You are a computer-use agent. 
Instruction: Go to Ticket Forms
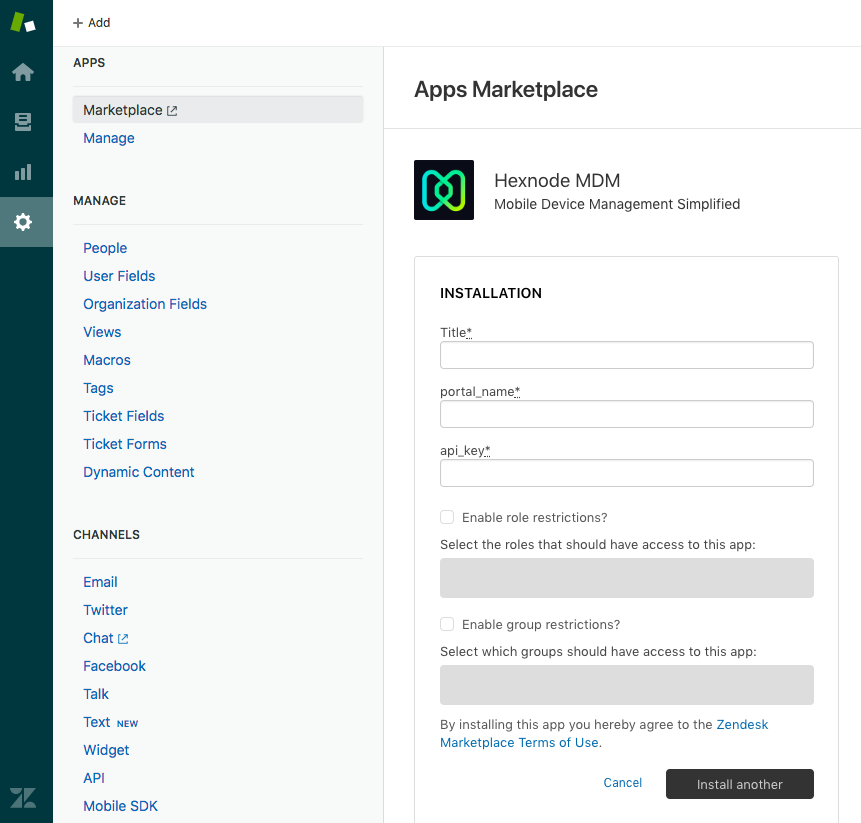click(125, 444)
